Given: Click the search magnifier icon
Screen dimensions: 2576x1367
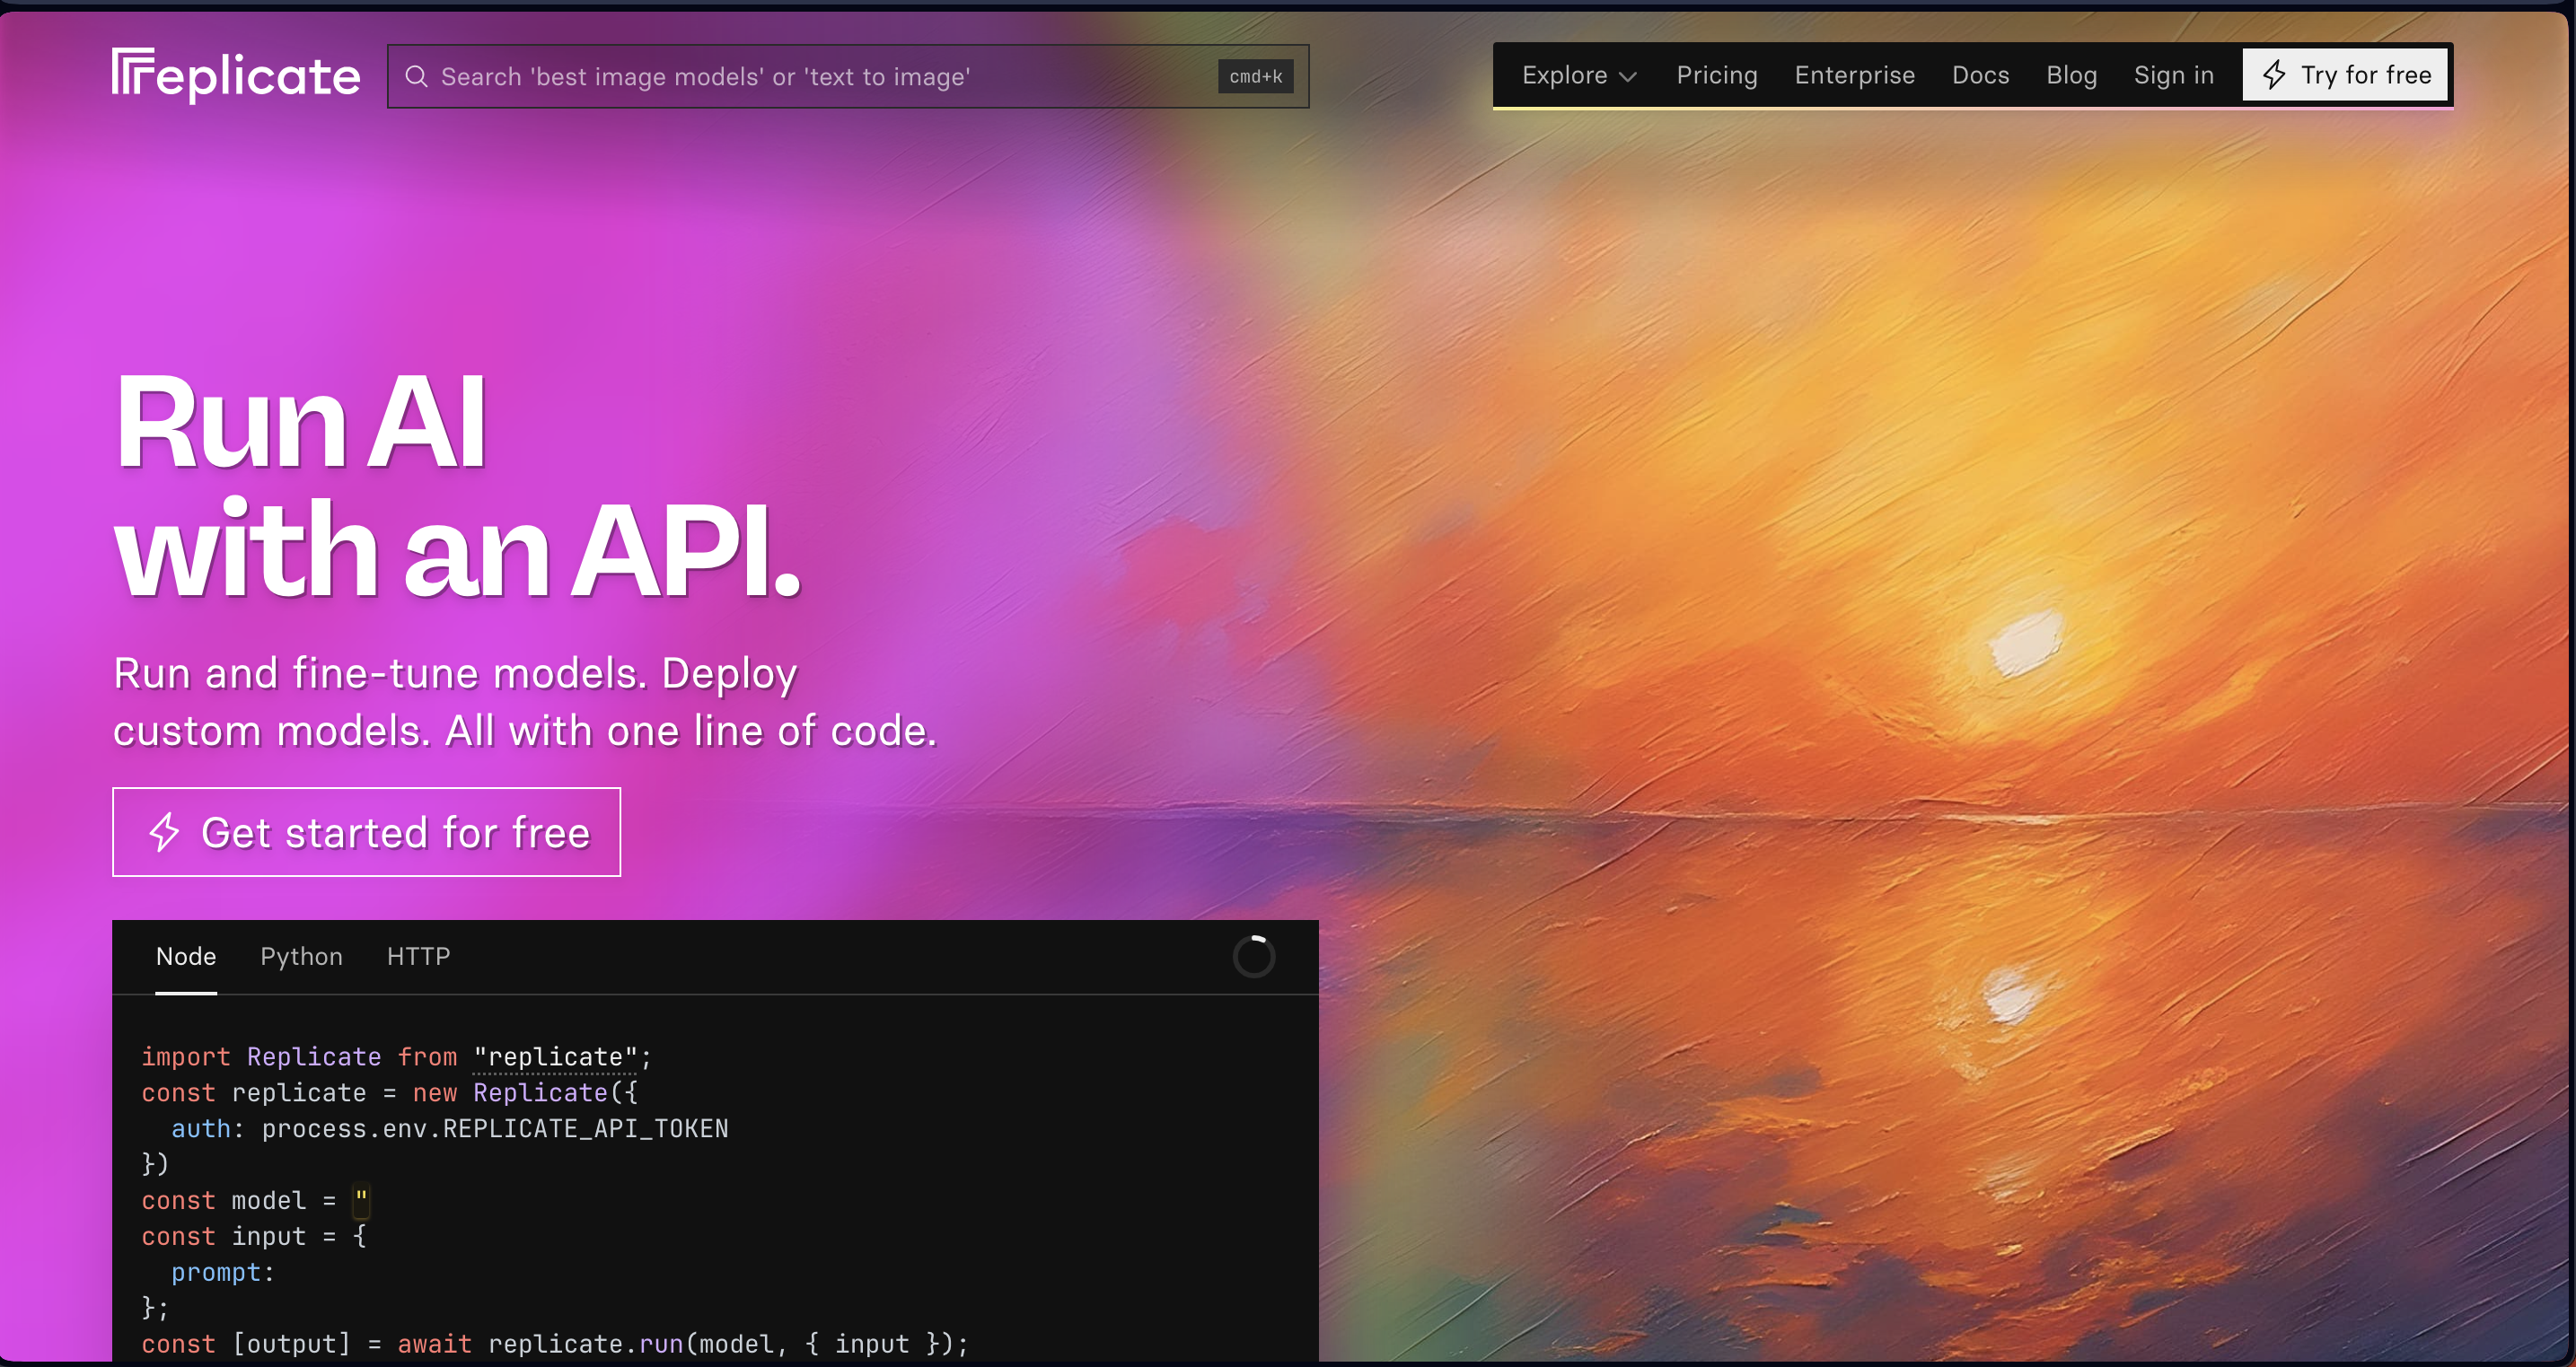Looking at the screenshot, I should pyautogui.click(x=416, y=77).
